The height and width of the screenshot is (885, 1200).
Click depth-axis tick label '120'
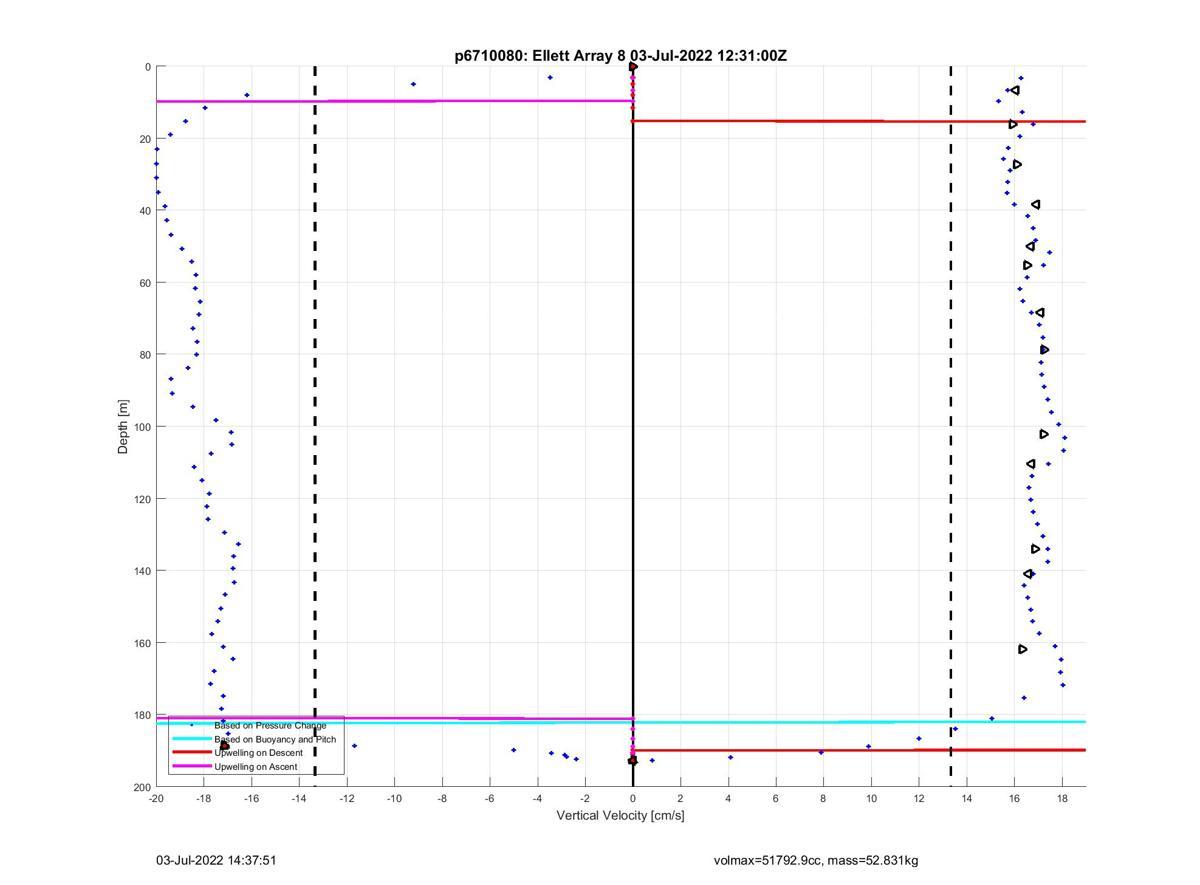142,499
